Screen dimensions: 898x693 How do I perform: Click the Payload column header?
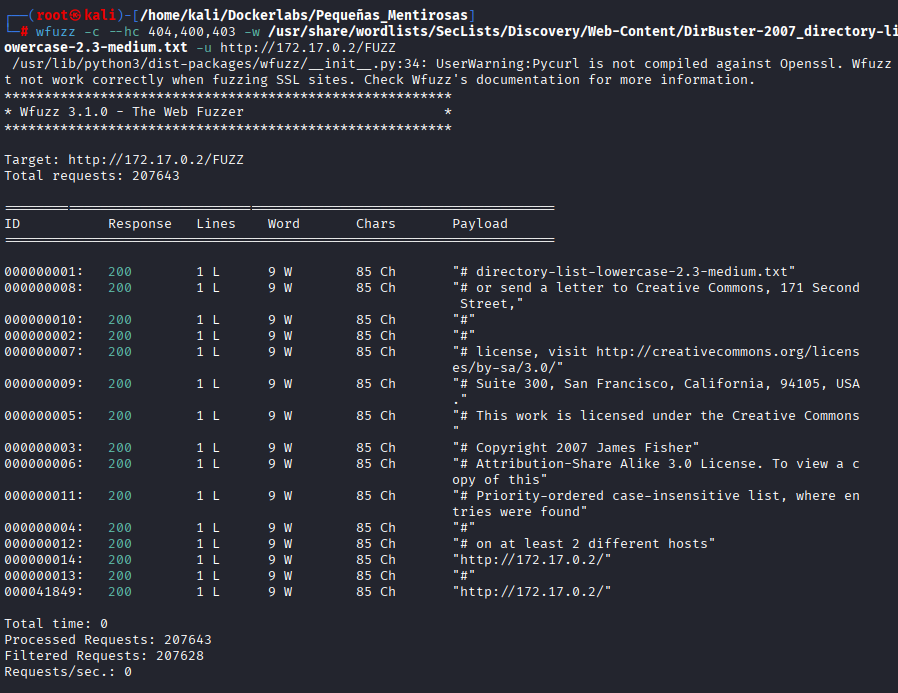480,224
